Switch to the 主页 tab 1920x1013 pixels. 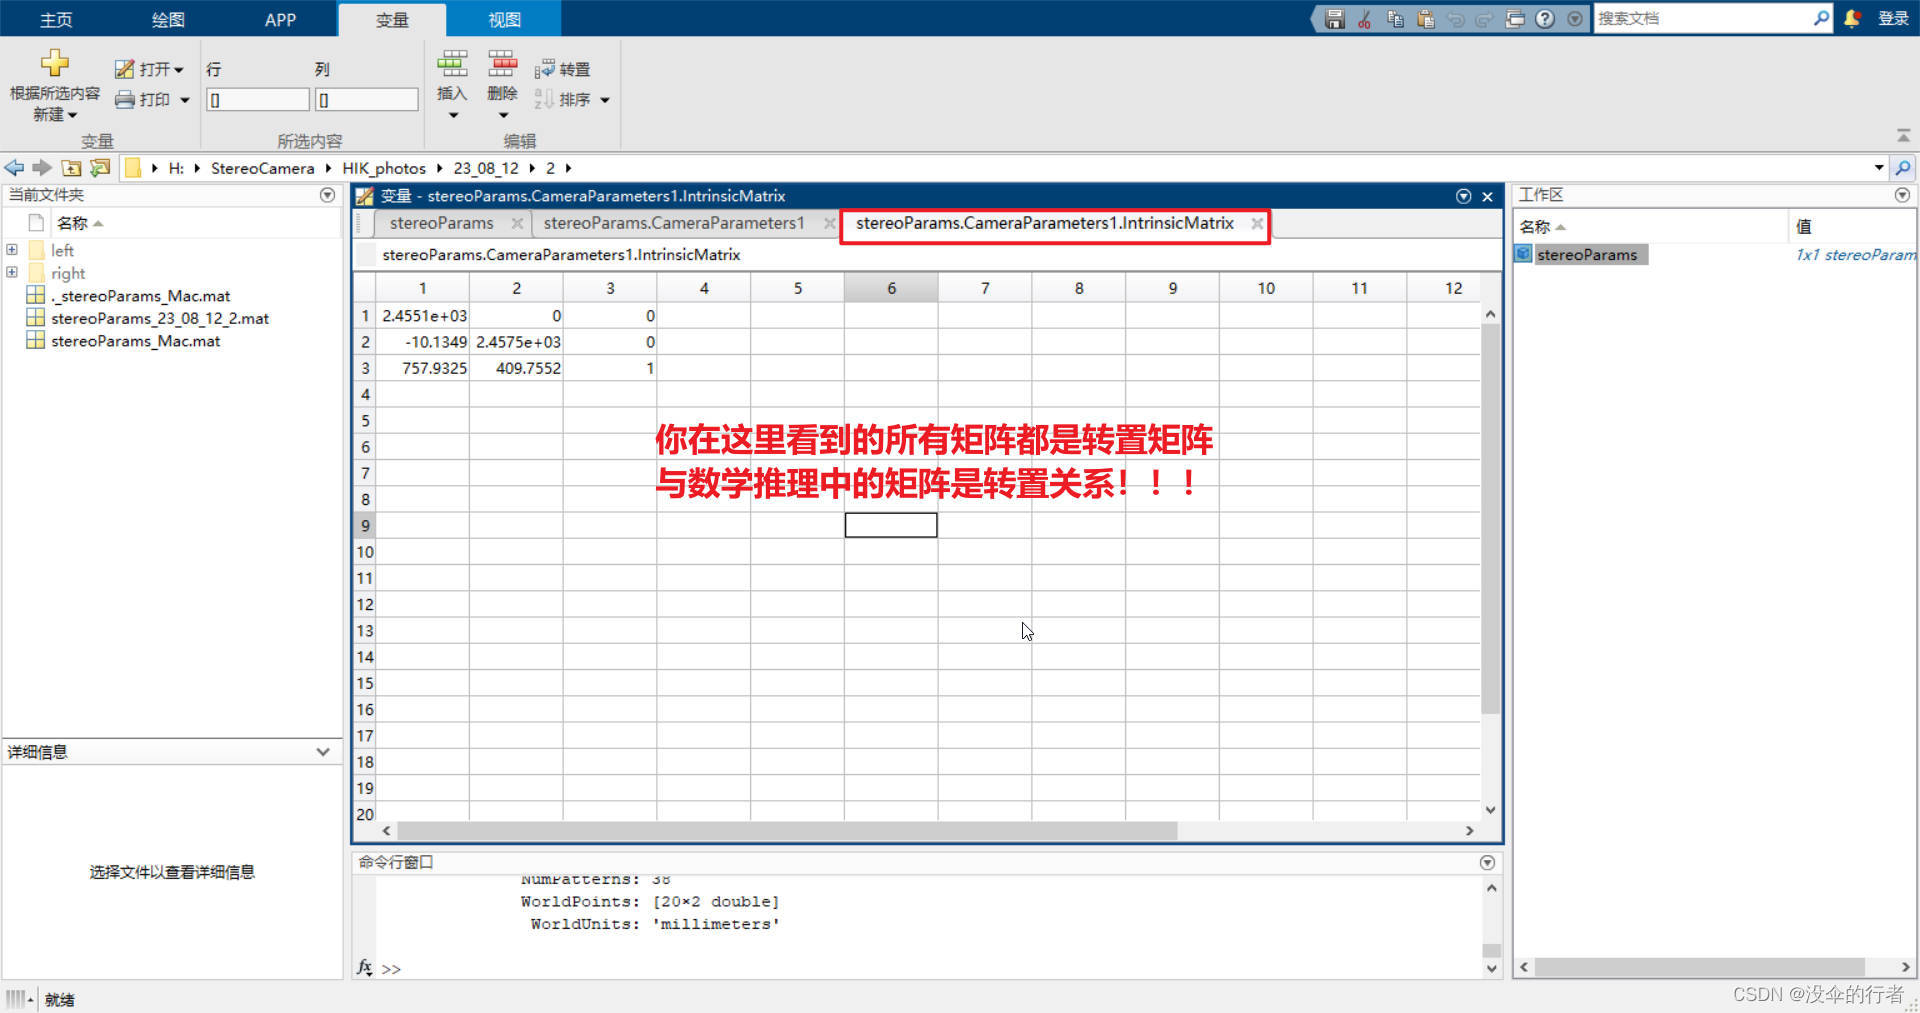(x=56, y=19)
